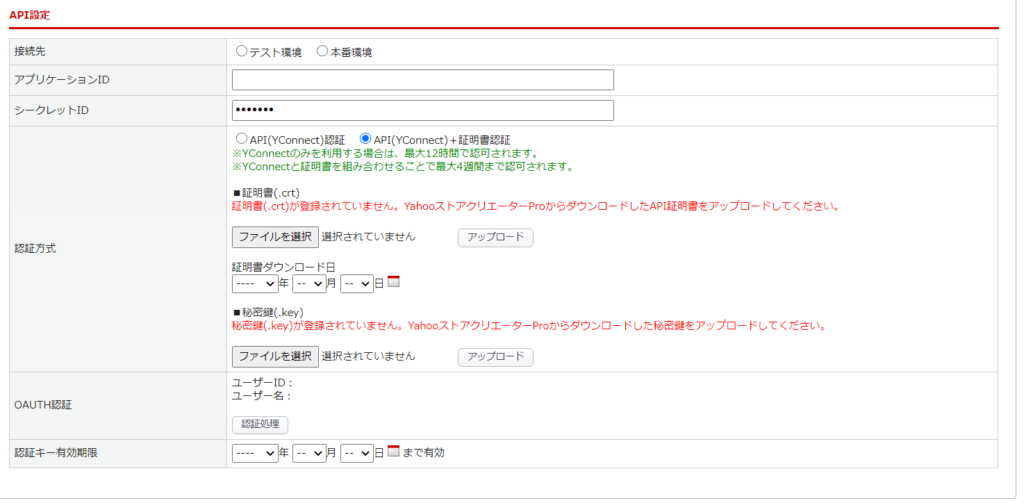Choose API(YConnect)+証明書認証 option
Screen dimensions: 1024x503
coord(365,139)
